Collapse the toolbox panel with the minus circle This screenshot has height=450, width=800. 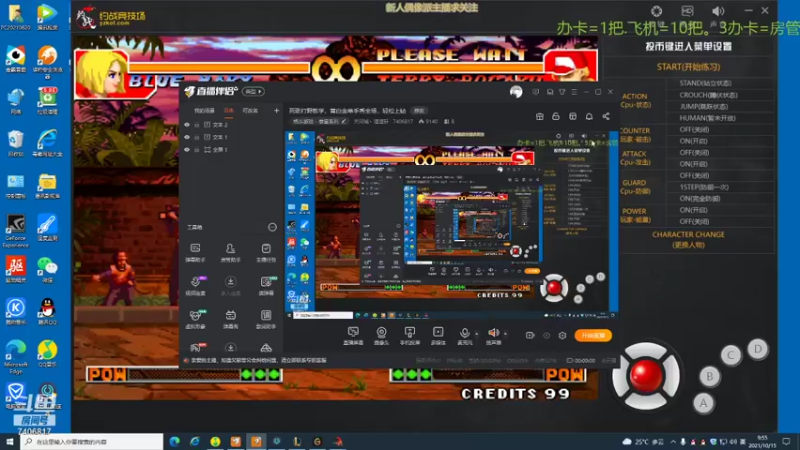[x=272, y=227]
